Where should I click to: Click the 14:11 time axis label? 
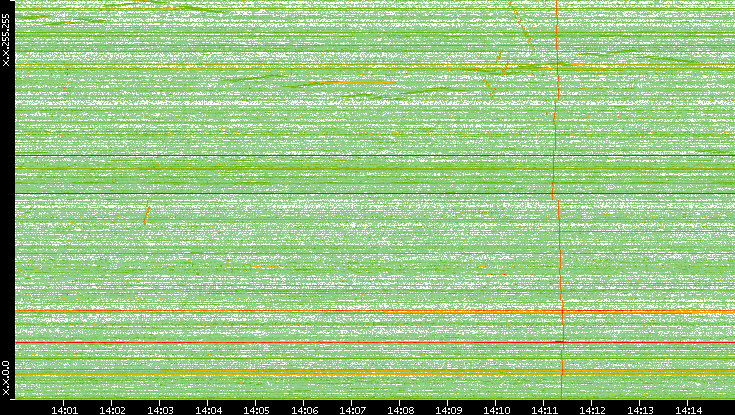544,410
